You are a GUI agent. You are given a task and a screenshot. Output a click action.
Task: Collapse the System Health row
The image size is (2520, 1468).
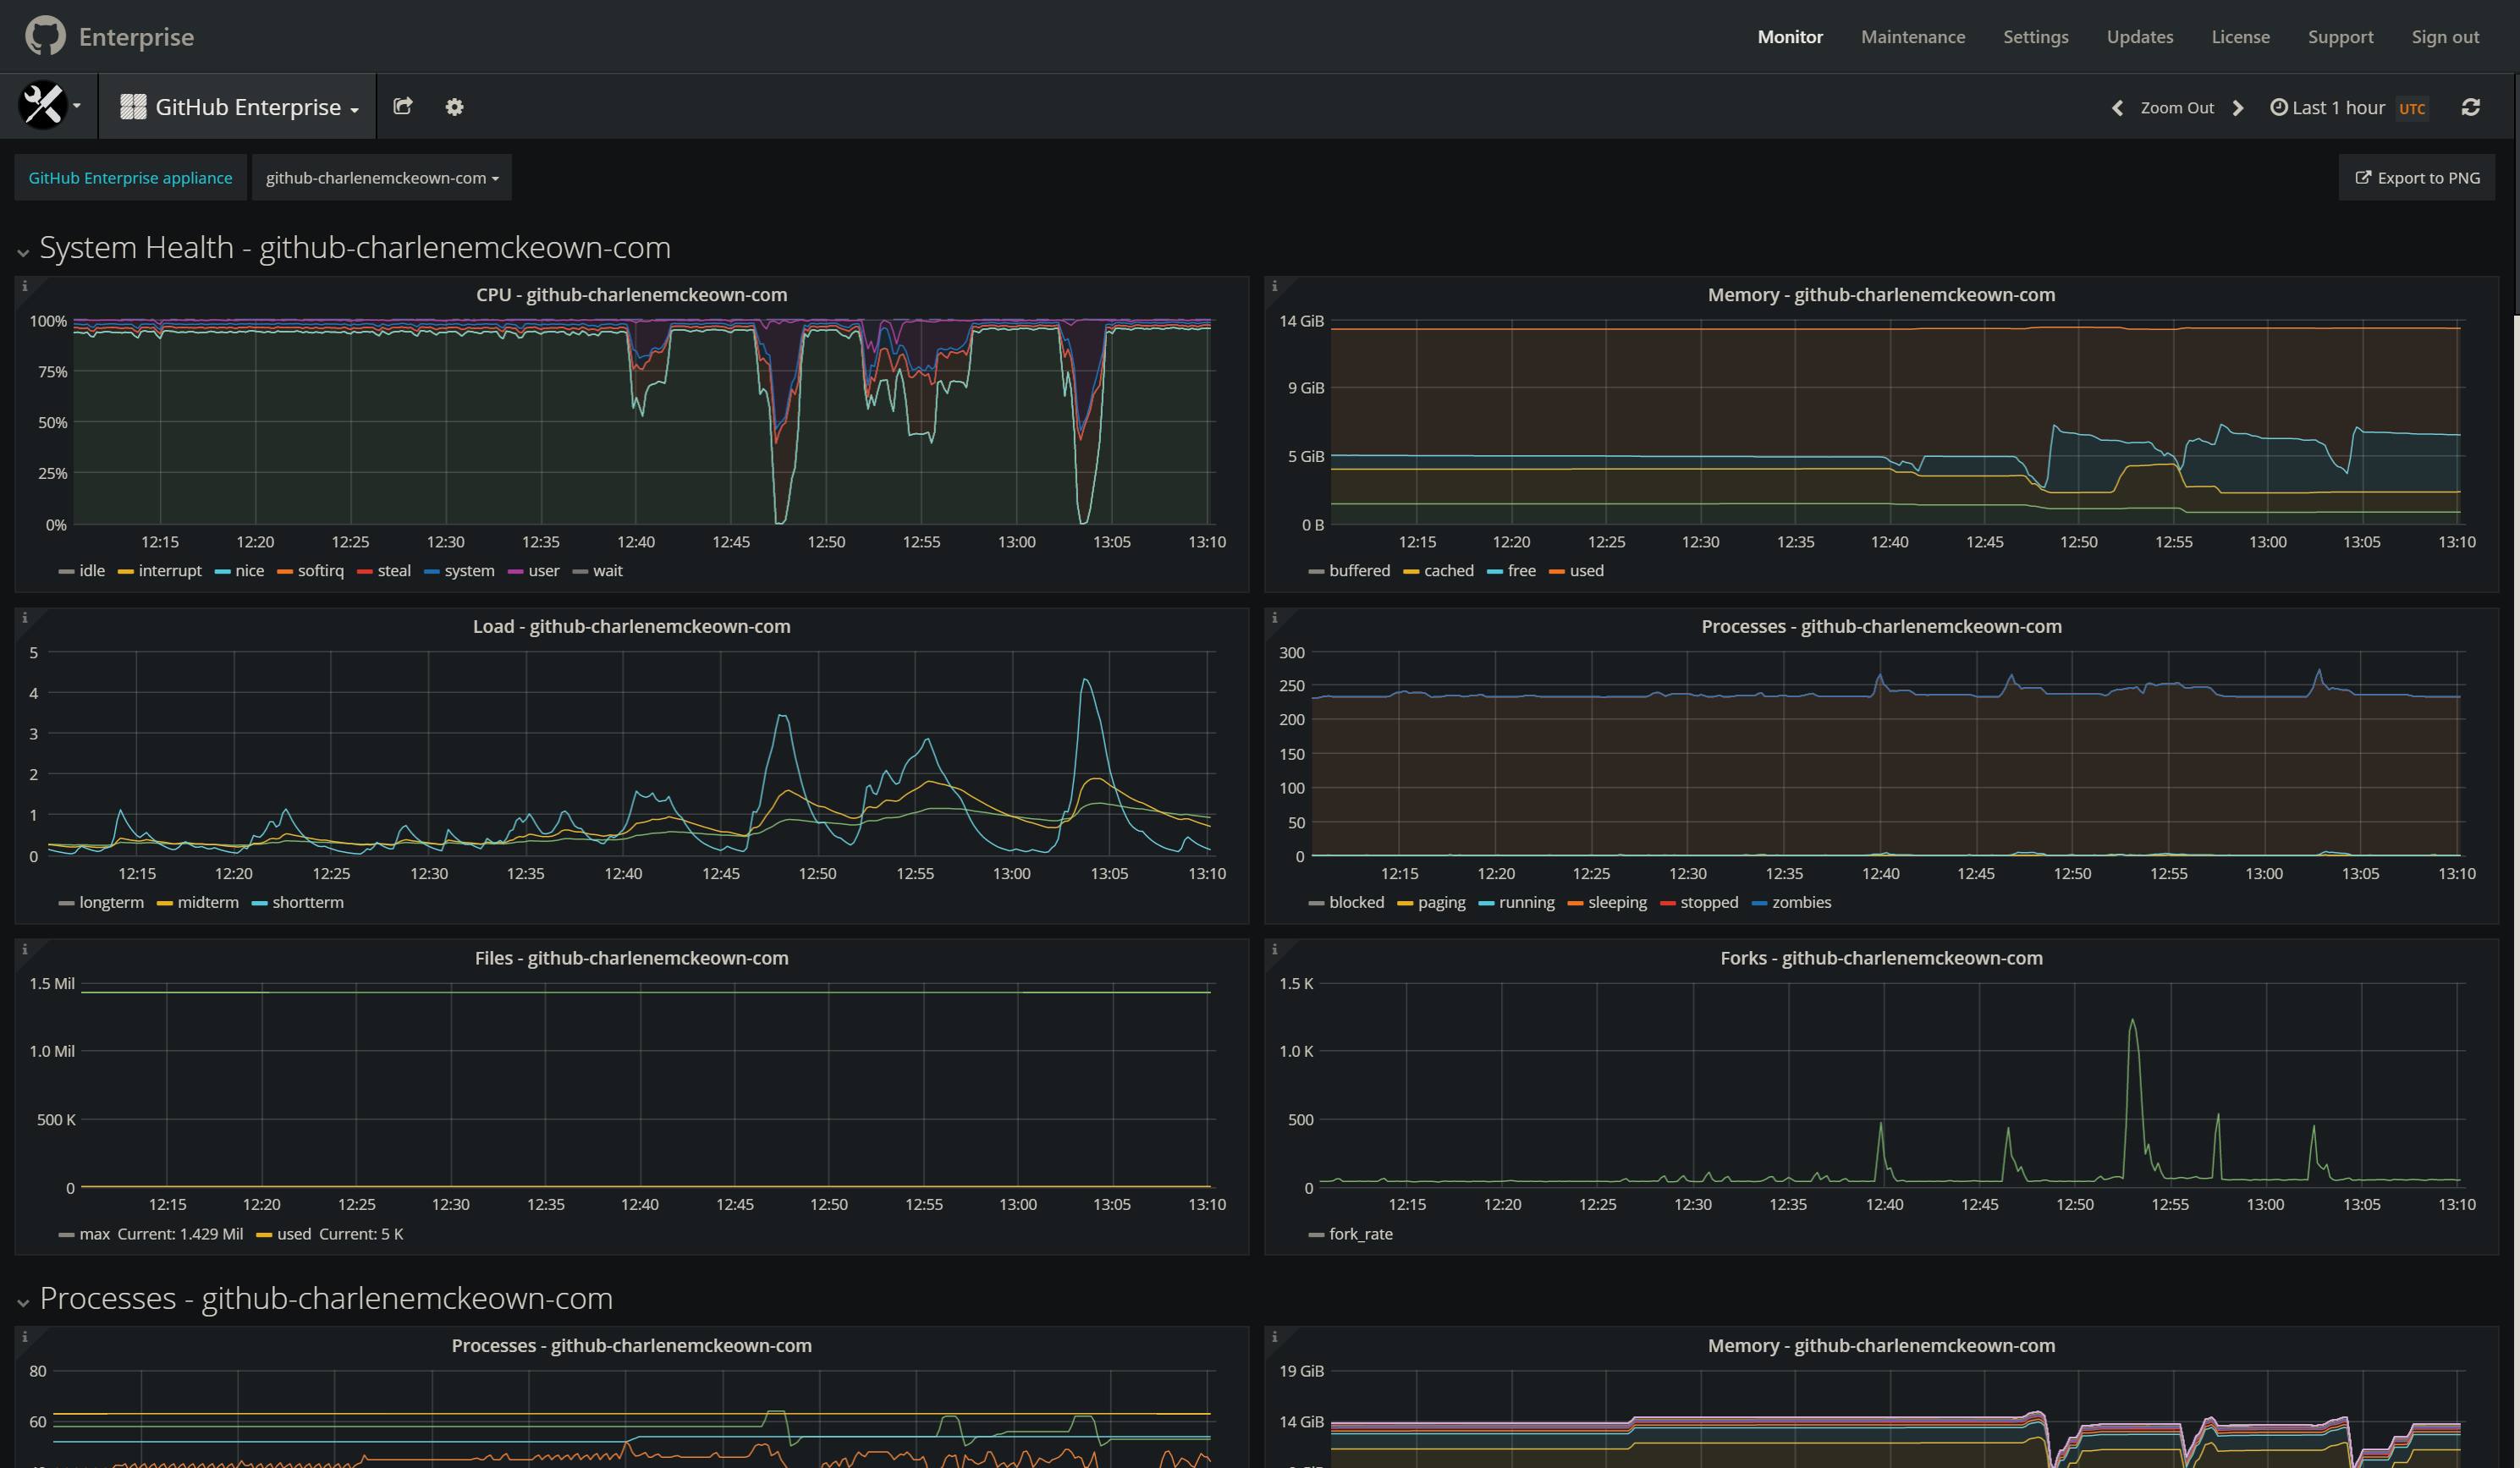(23, 253)
